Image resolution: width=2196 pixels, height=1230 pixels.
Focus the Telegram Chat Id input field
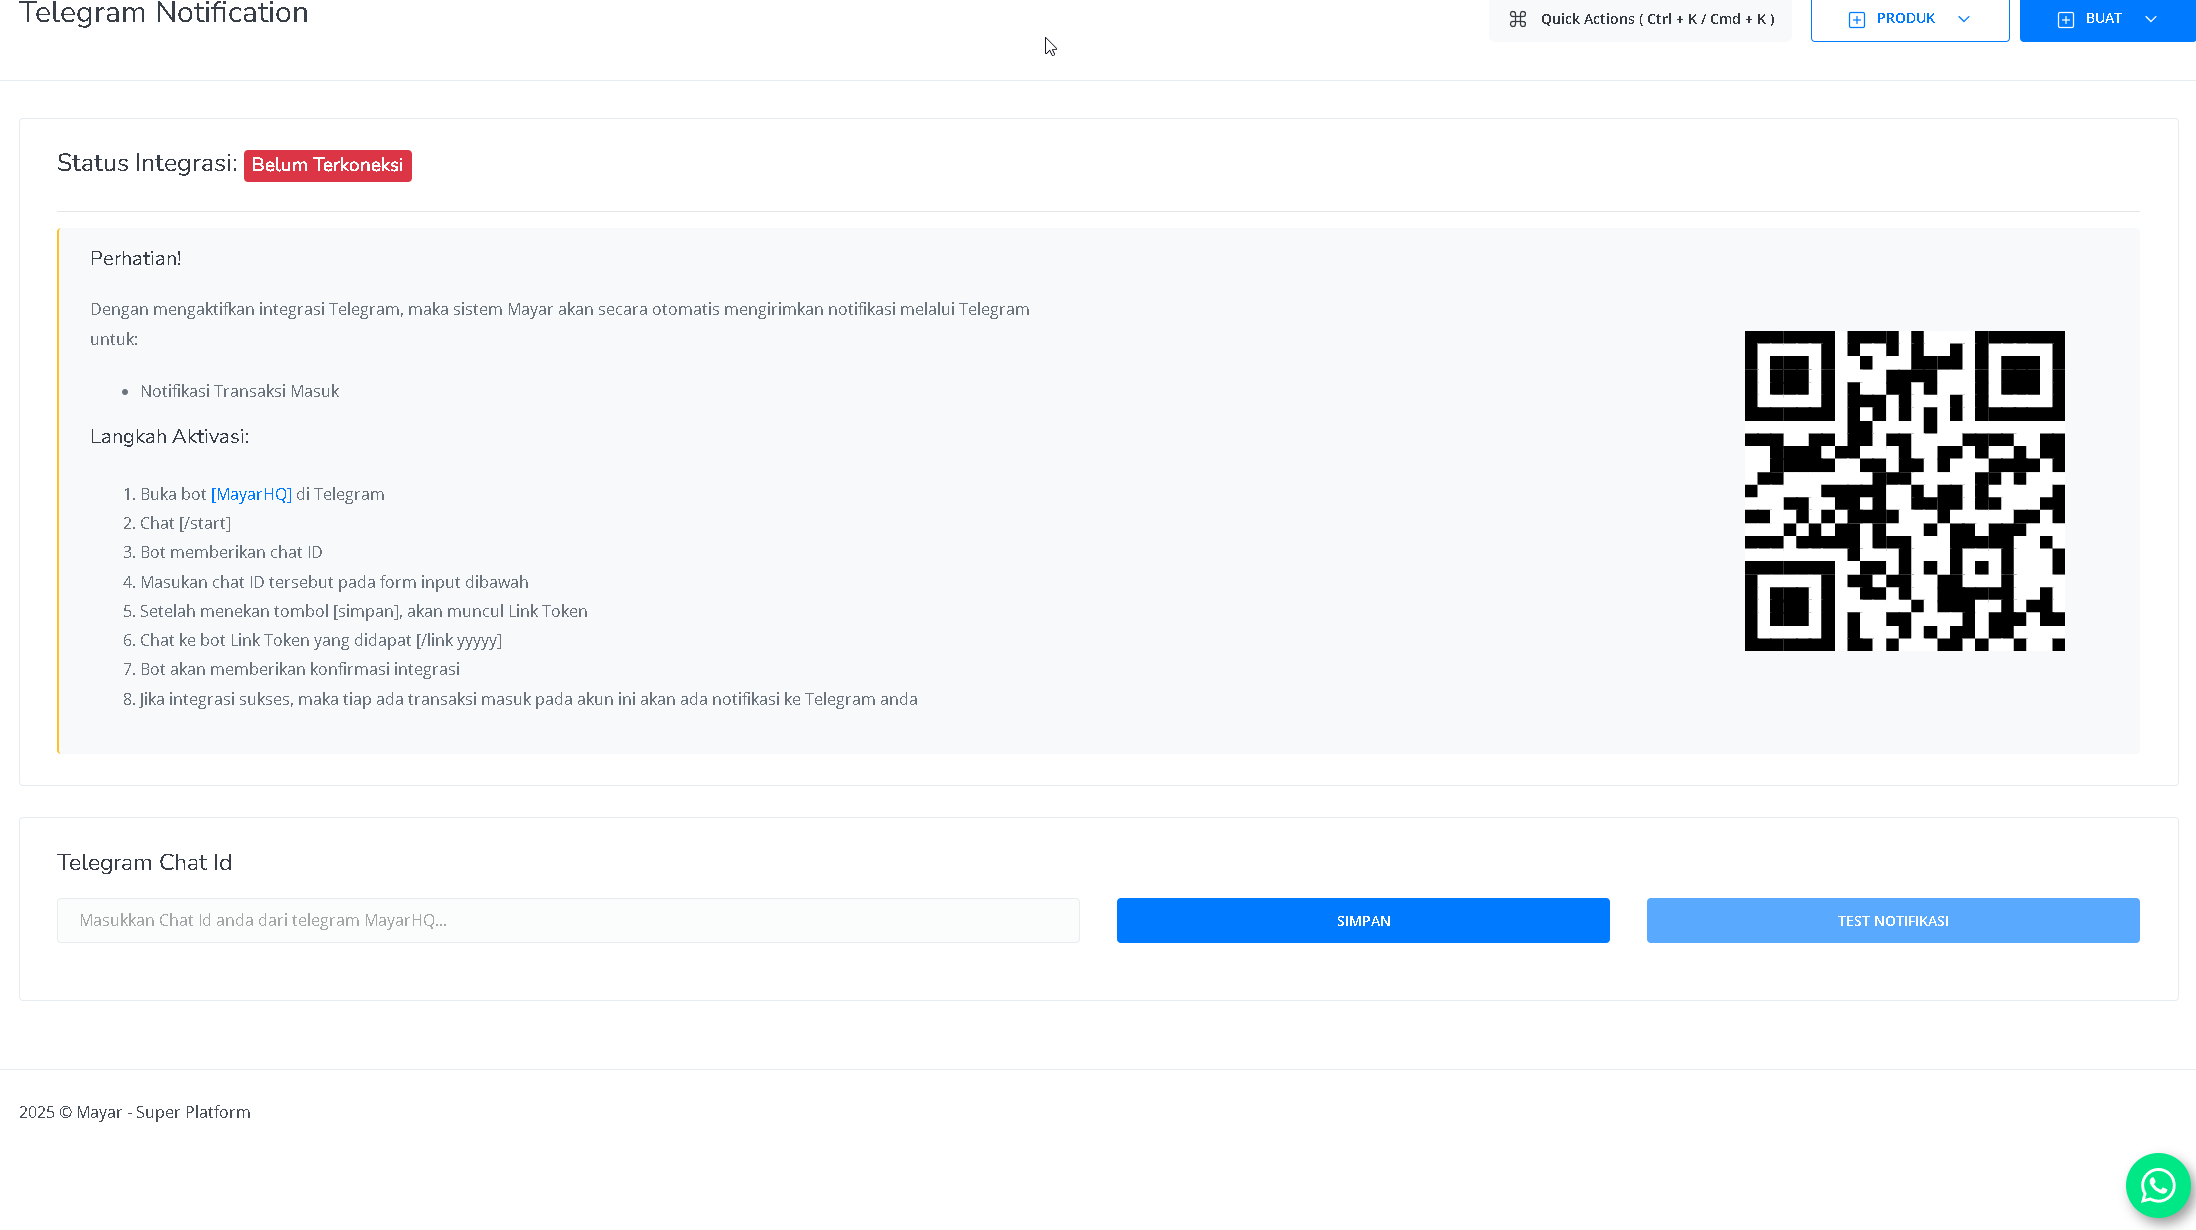568,920
